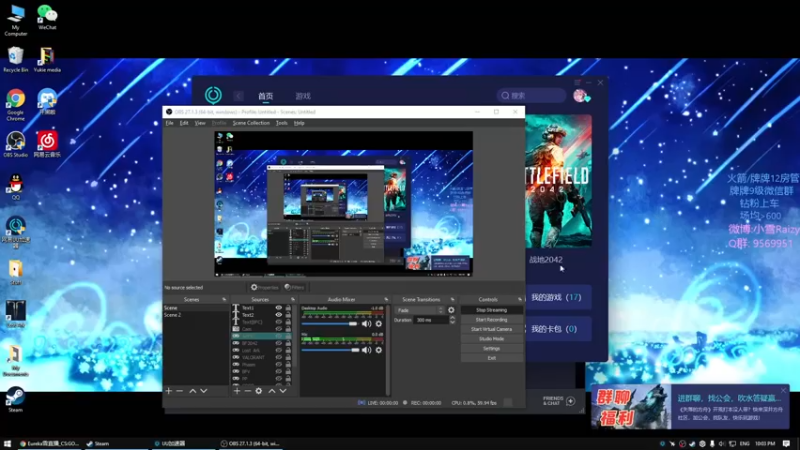Open the user avatar in the UU launcher

click(x=580, y=95)
